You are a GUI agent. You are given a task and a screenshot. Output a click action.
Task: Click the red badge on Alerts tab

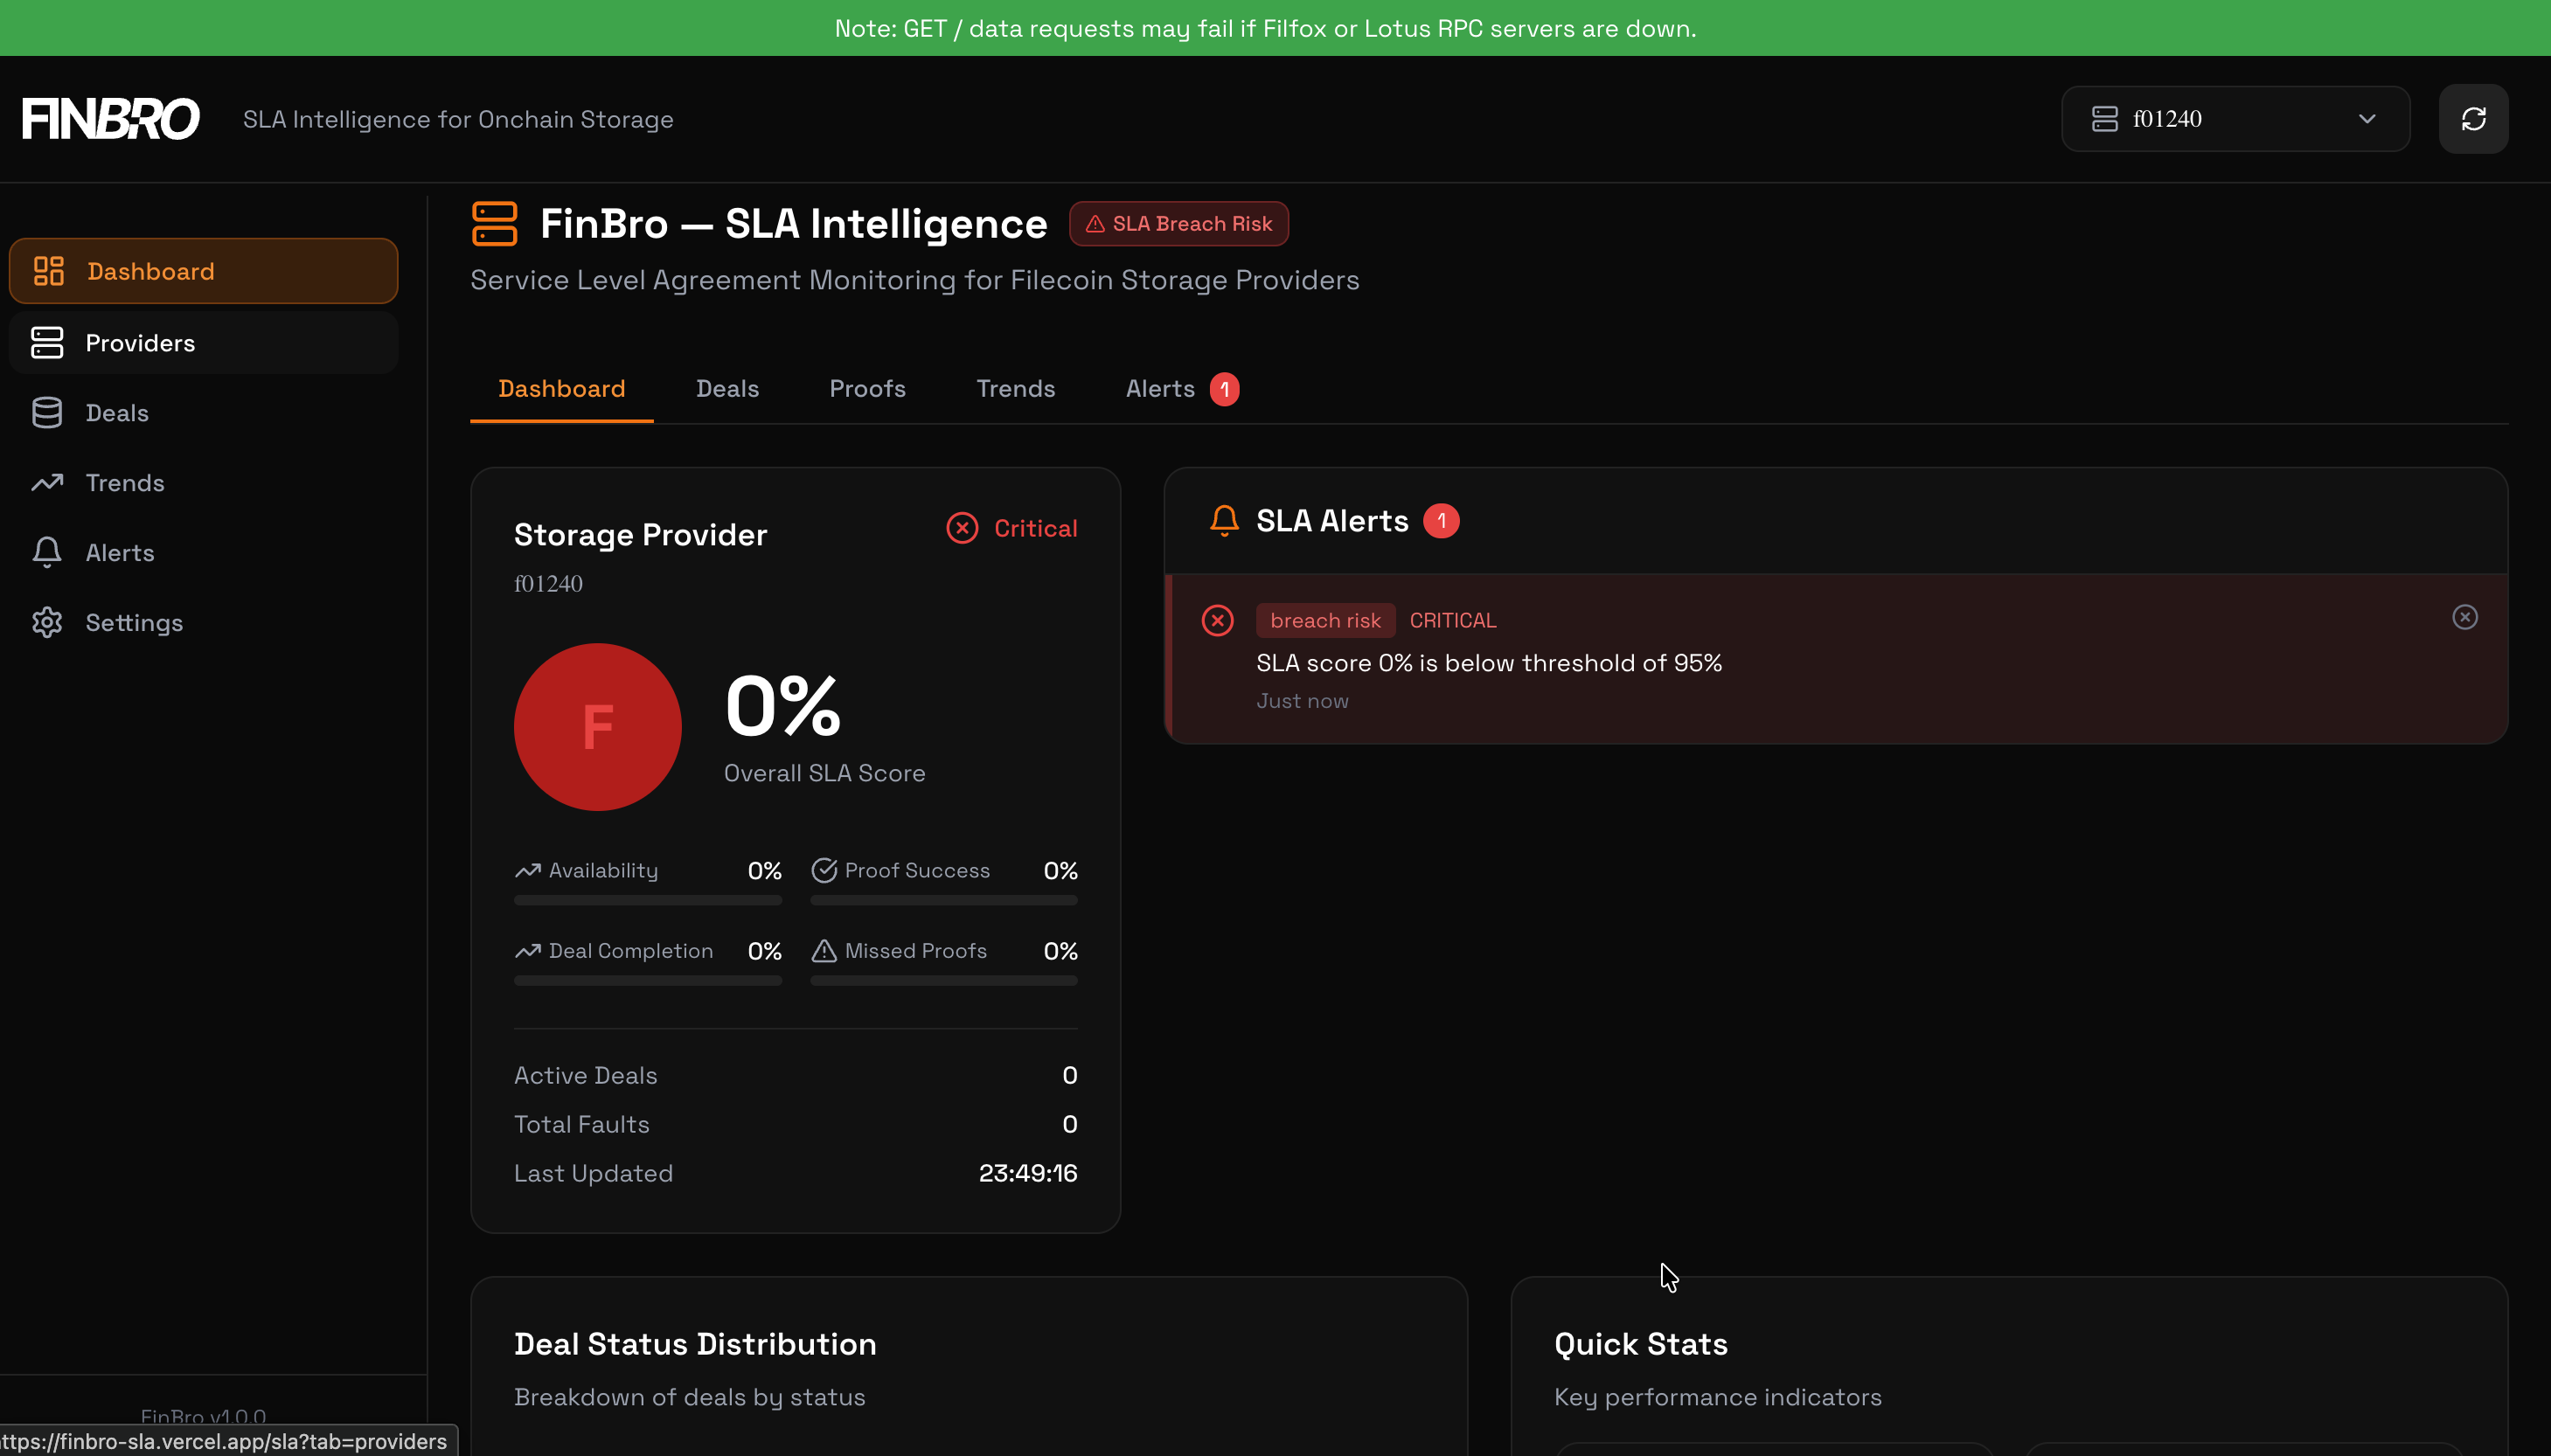[1224, 389]
